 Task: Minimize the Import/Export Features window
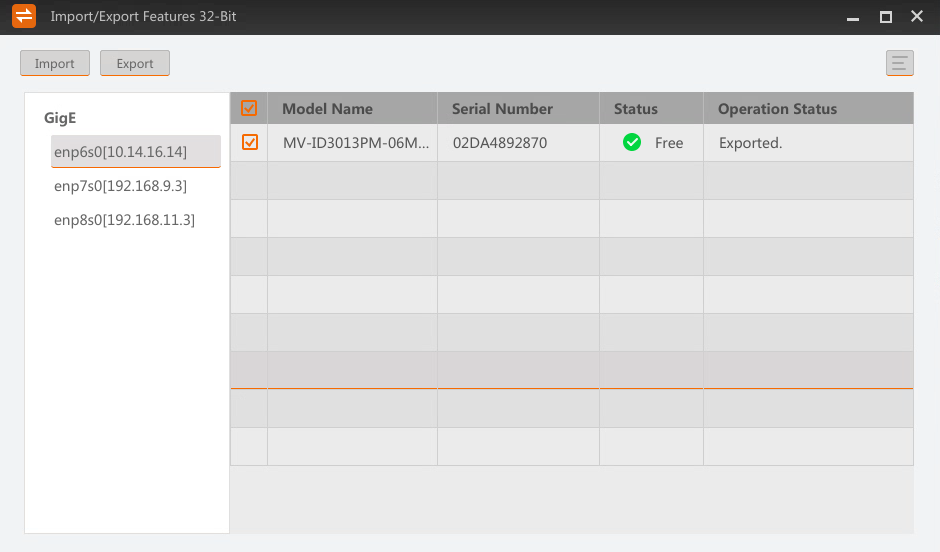click(852, 18)
